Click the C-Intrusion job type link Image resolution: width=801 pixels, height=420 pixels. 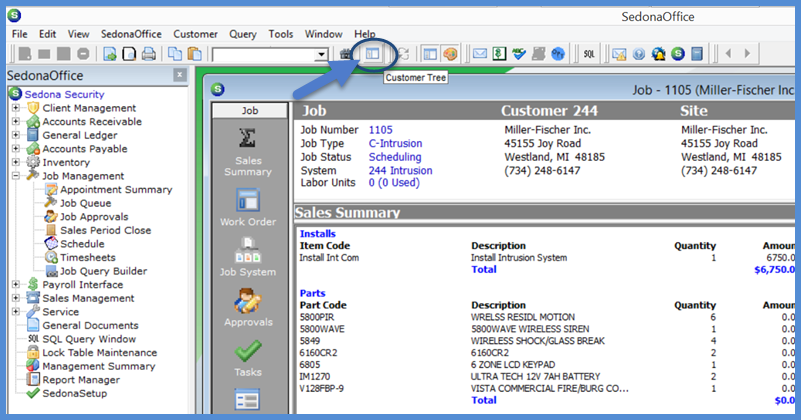coord(395,144)
